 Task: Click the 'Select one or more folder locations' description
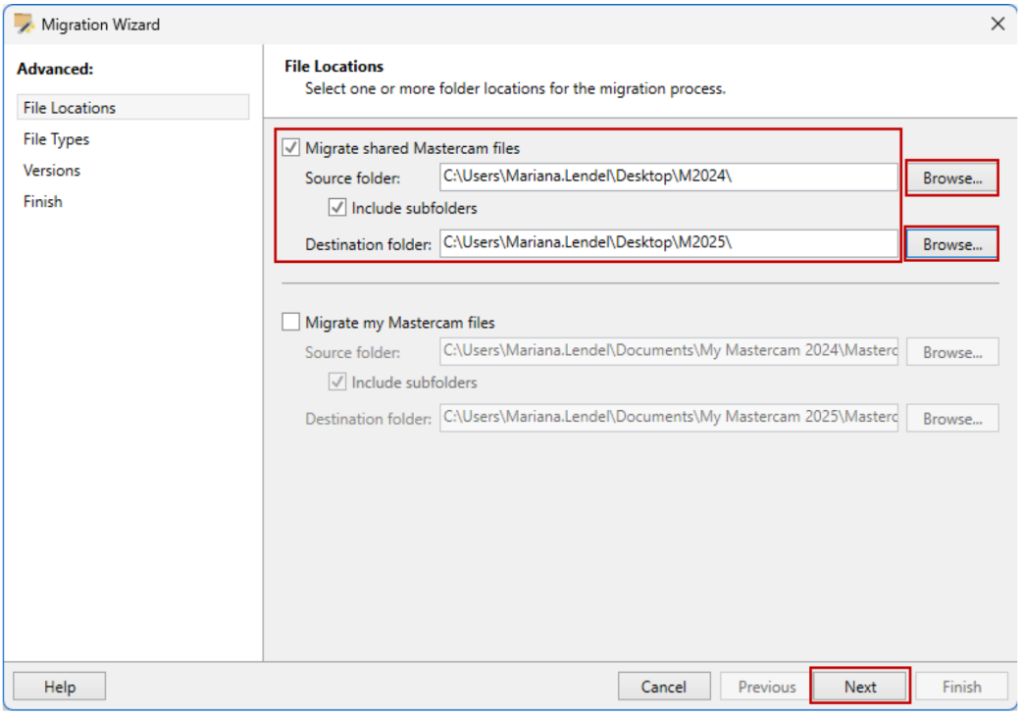coord(515,89)
